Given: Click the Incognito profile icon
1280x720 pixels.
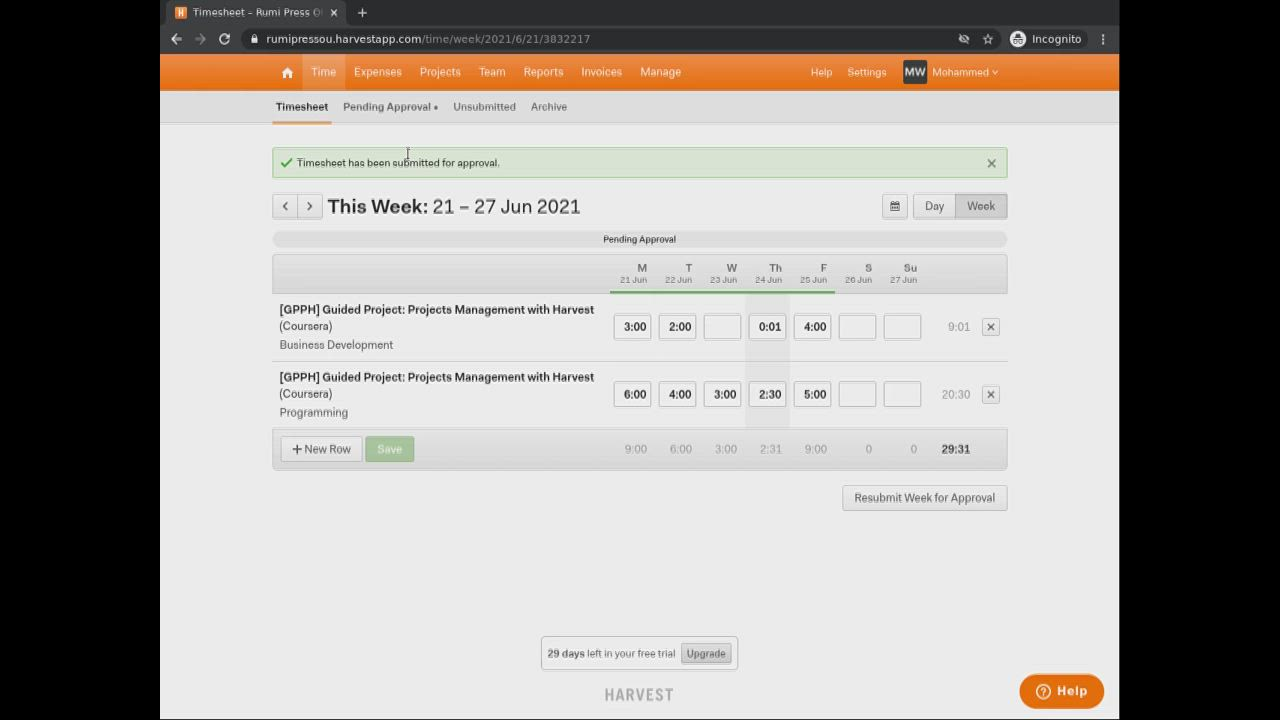Looking at the screenshot, I should [1018, 39].
